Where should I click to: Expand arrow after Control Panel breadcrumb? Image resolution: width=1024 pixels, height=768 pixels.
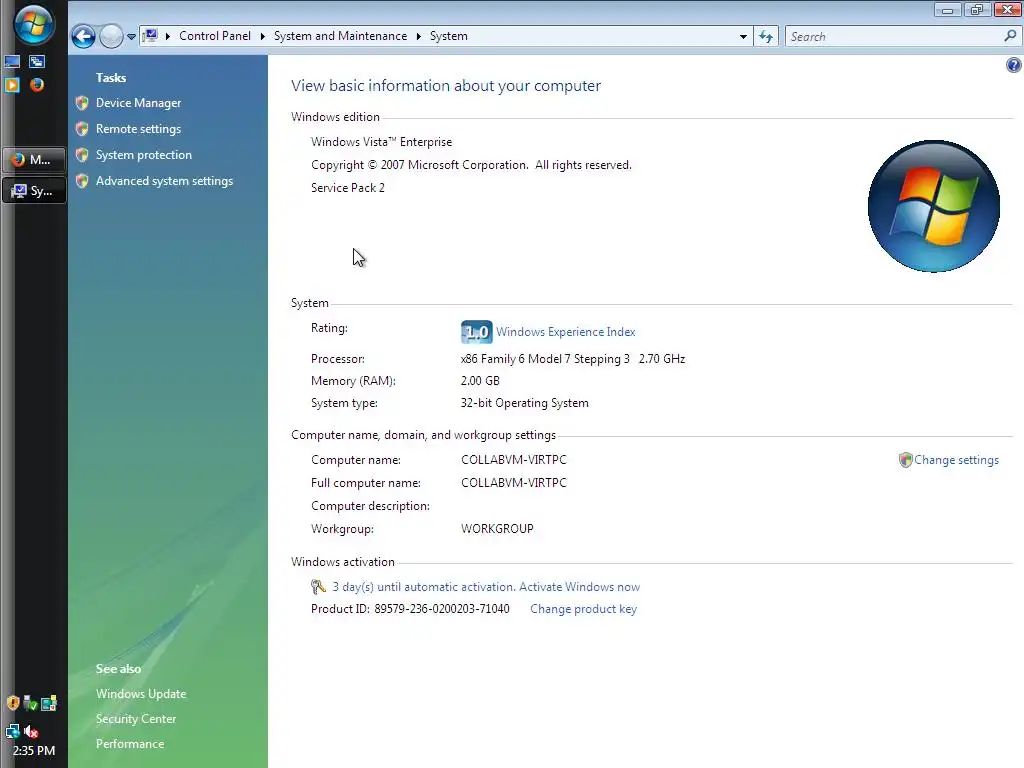pyautogui.click(x=263, y=36)
